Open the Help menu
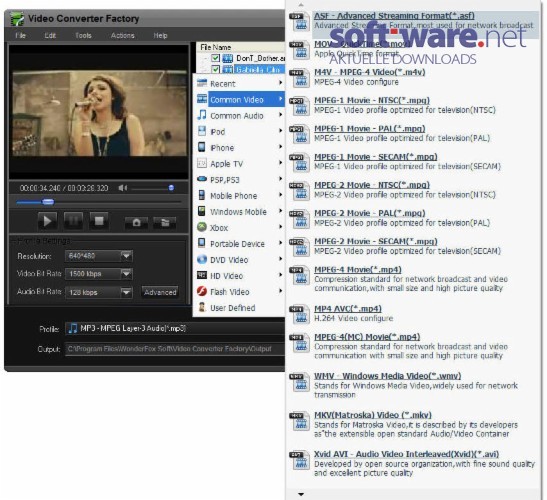547x500 pixels. (160, 36)
